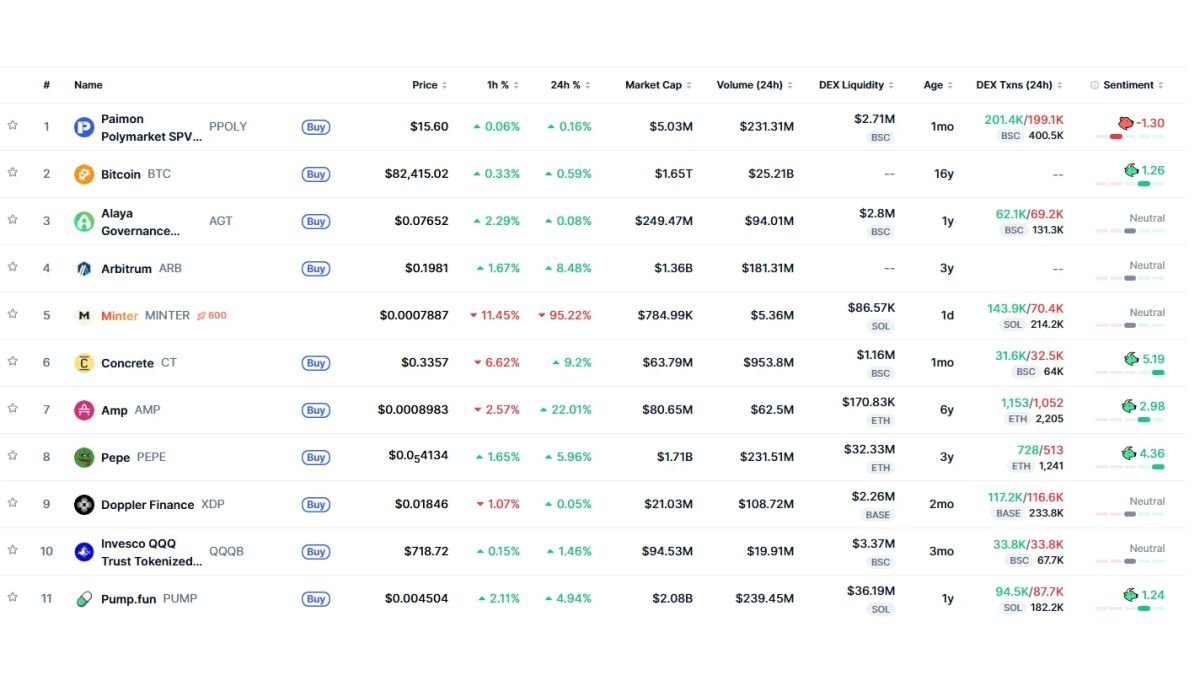Open the Doppler Finance name link
Image resolution: width=1200 pixels, height=675 pixels.
pyautogui.click(x=147, y=505)
